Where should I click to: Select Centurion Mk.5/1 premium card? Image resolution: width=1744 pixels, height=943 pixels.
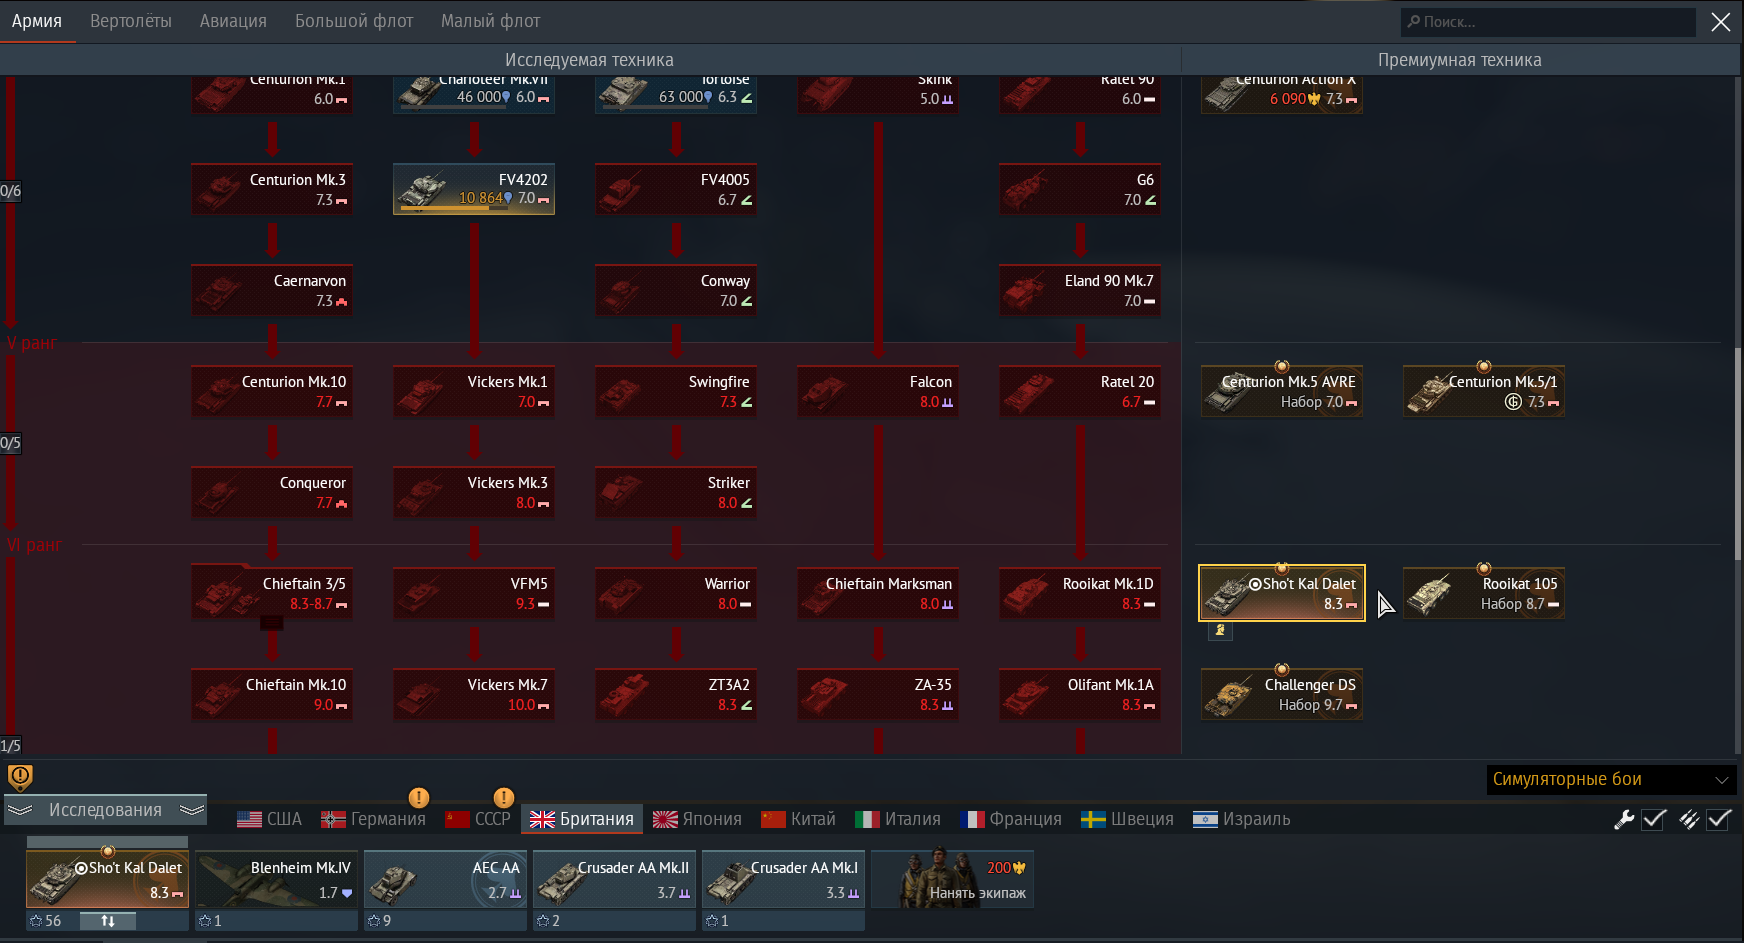click(x=1484, y=391)
